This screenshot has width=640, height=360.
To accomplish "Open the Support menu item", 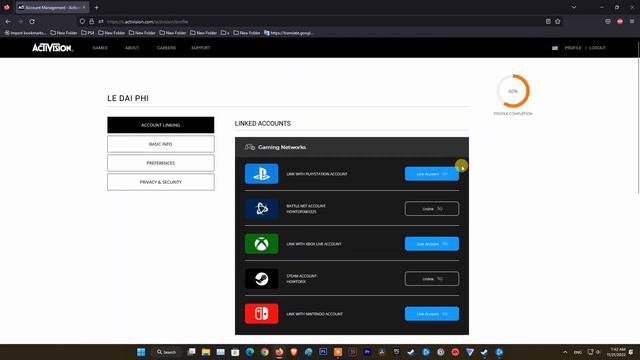I will click(x=201, y=48).
